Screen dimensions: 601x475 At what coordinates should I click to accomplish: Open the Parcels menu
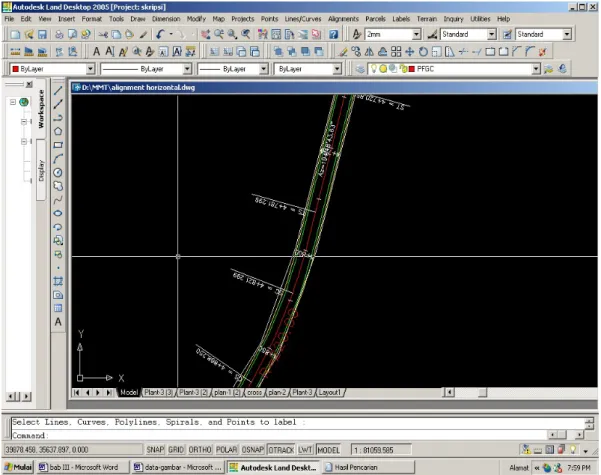tap(375, 19)
